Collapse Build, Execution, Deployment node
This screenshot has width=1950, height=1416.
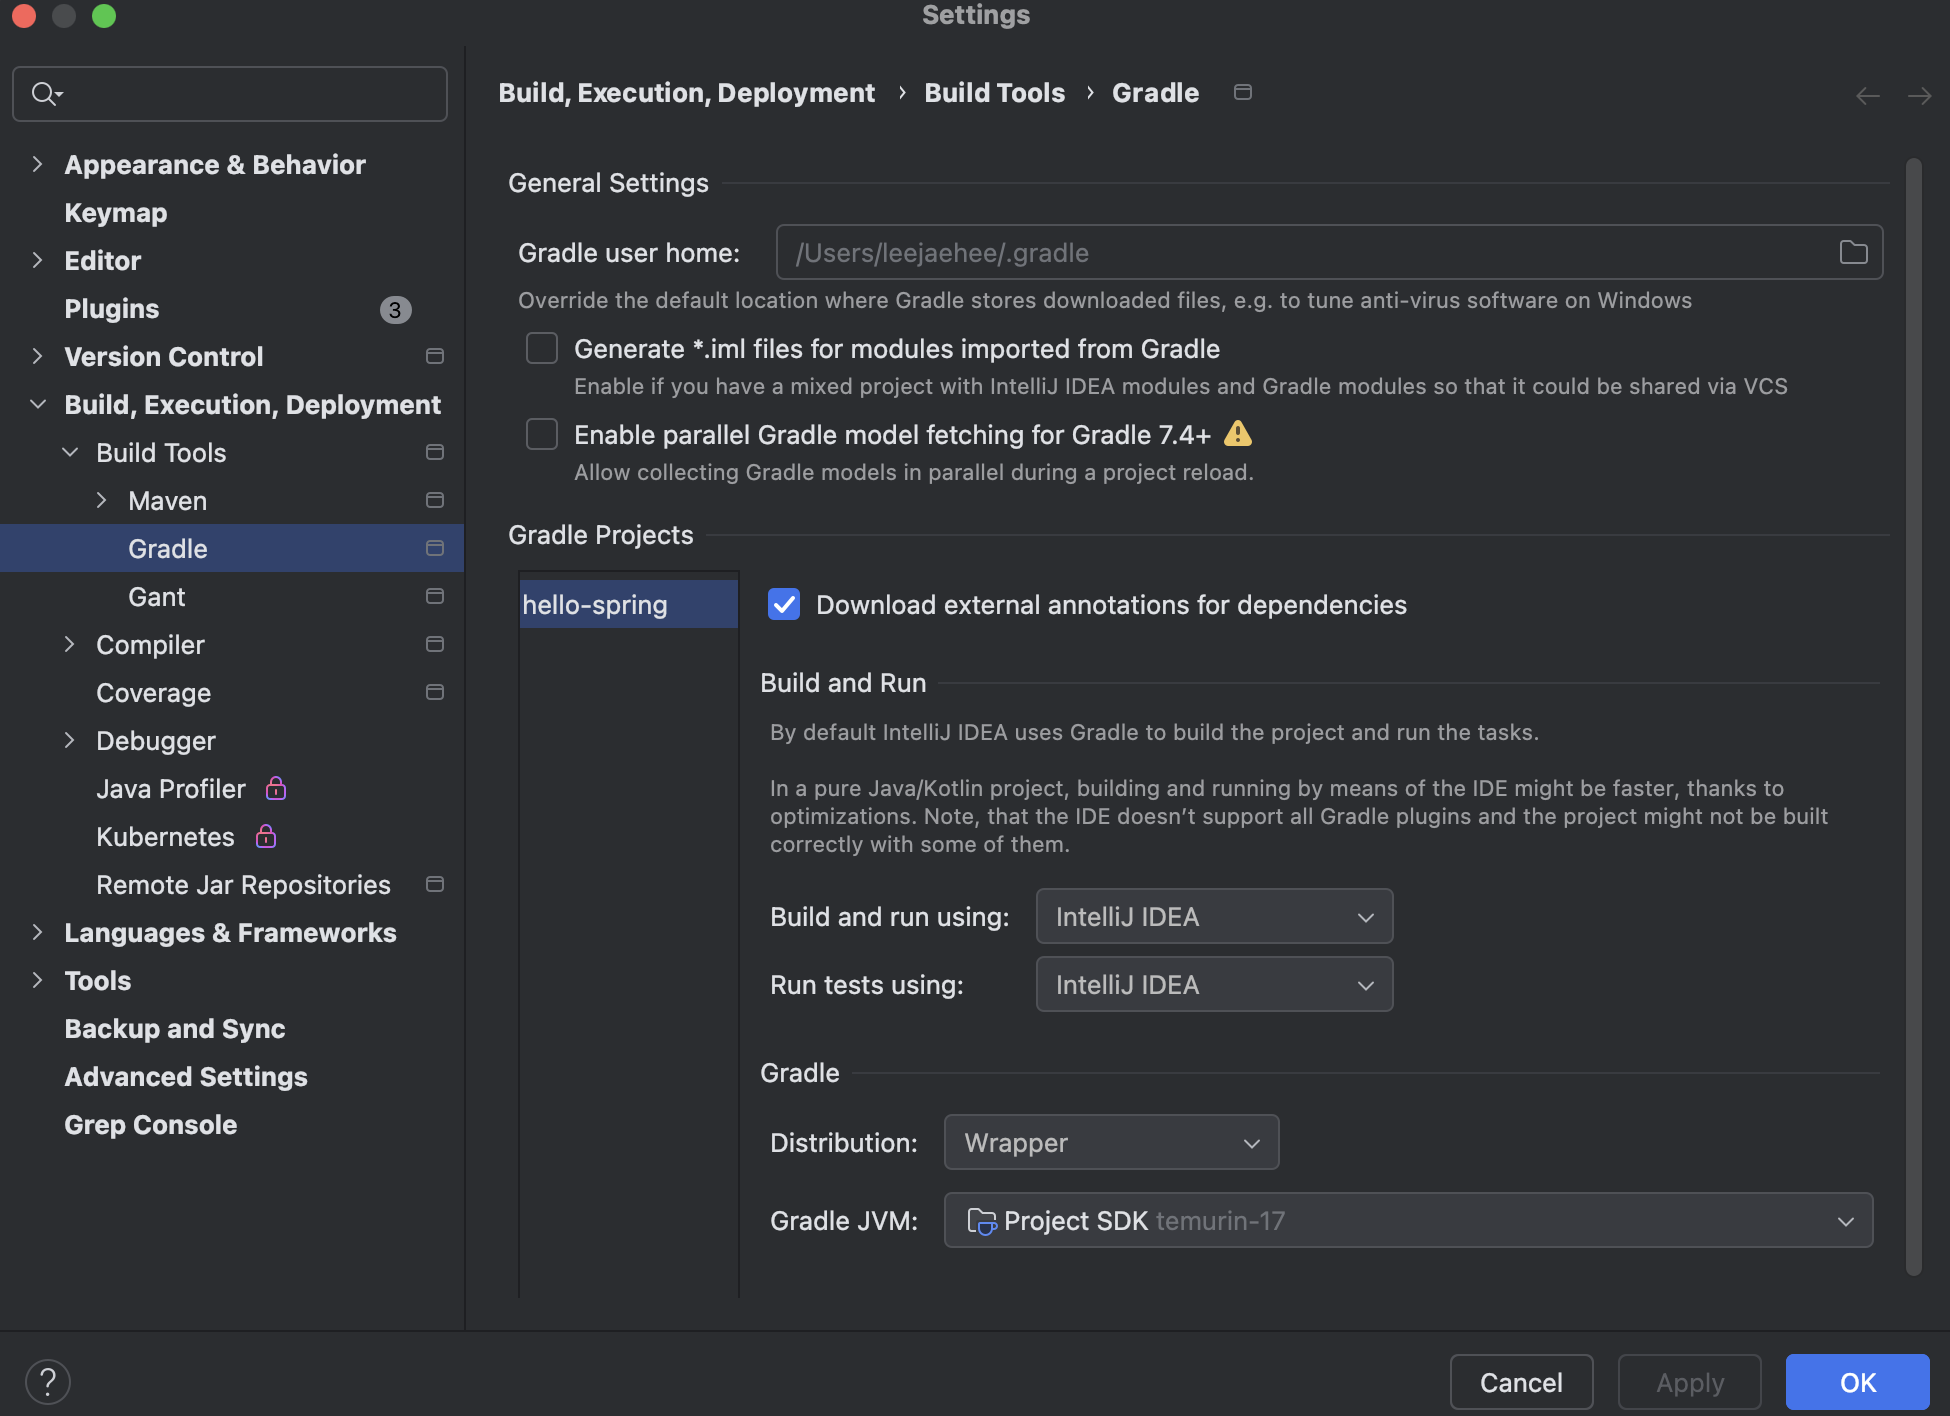pos(37,404)
